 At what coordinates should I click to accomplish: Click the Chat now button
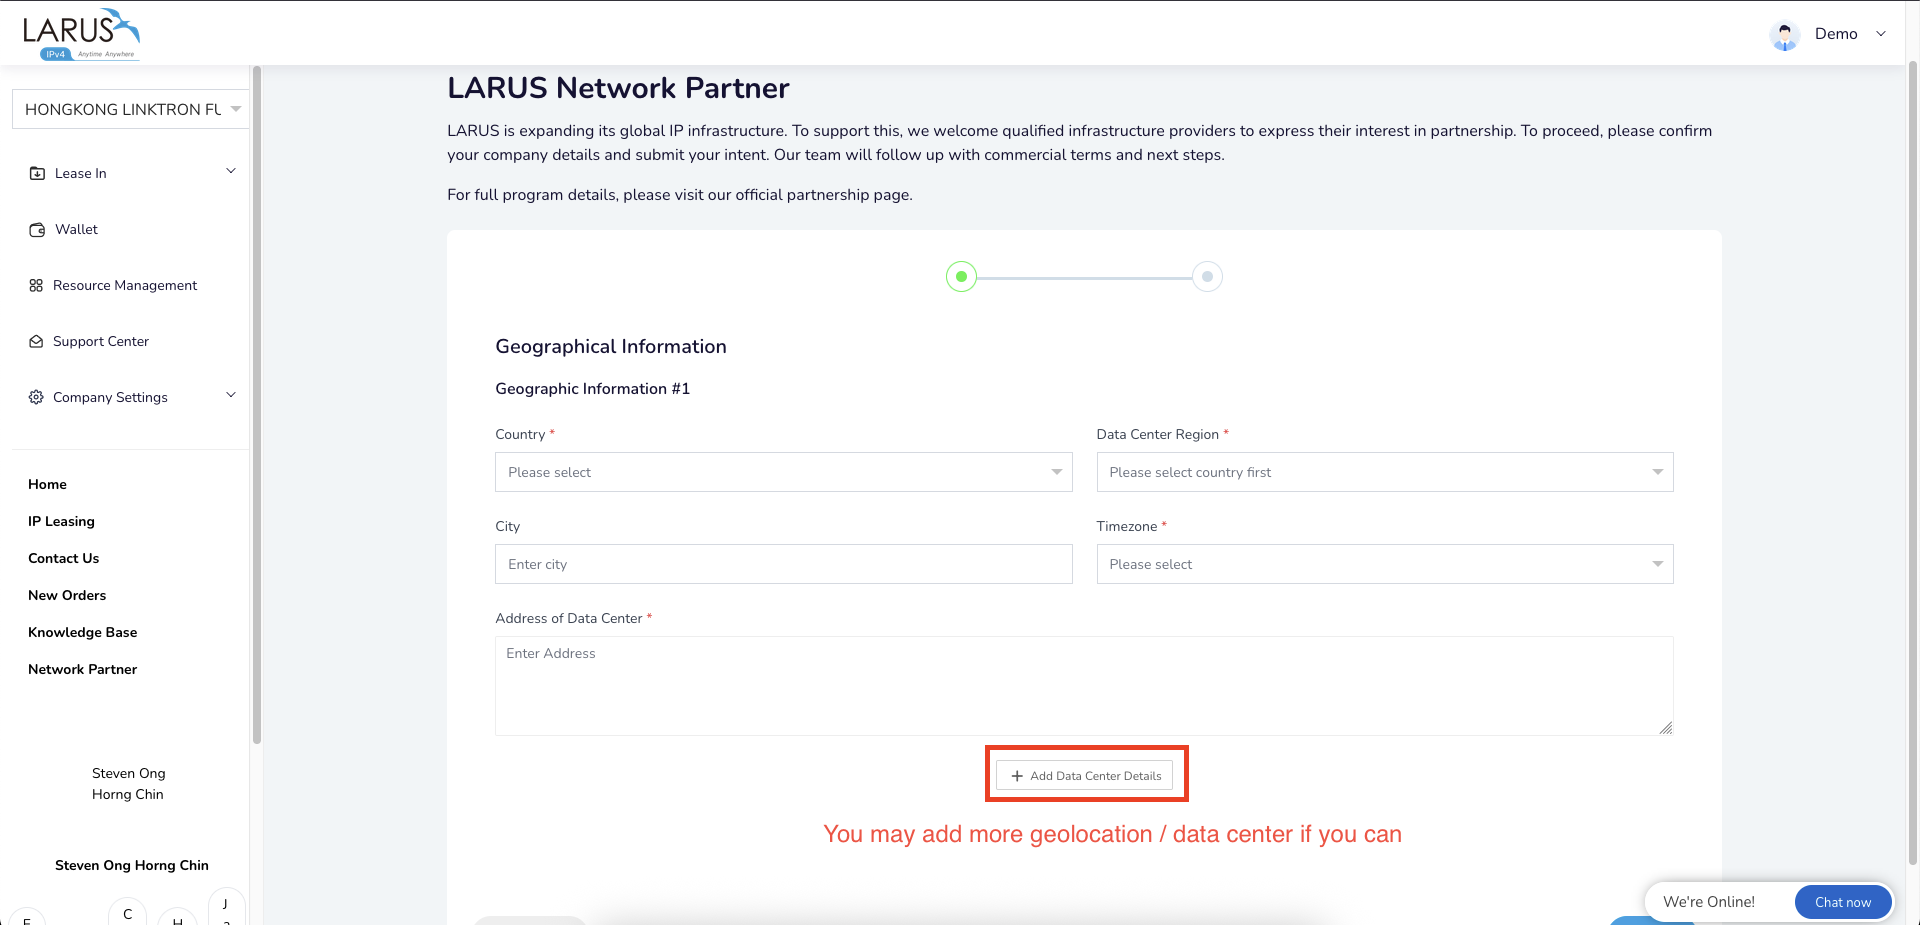point(1843,902)
